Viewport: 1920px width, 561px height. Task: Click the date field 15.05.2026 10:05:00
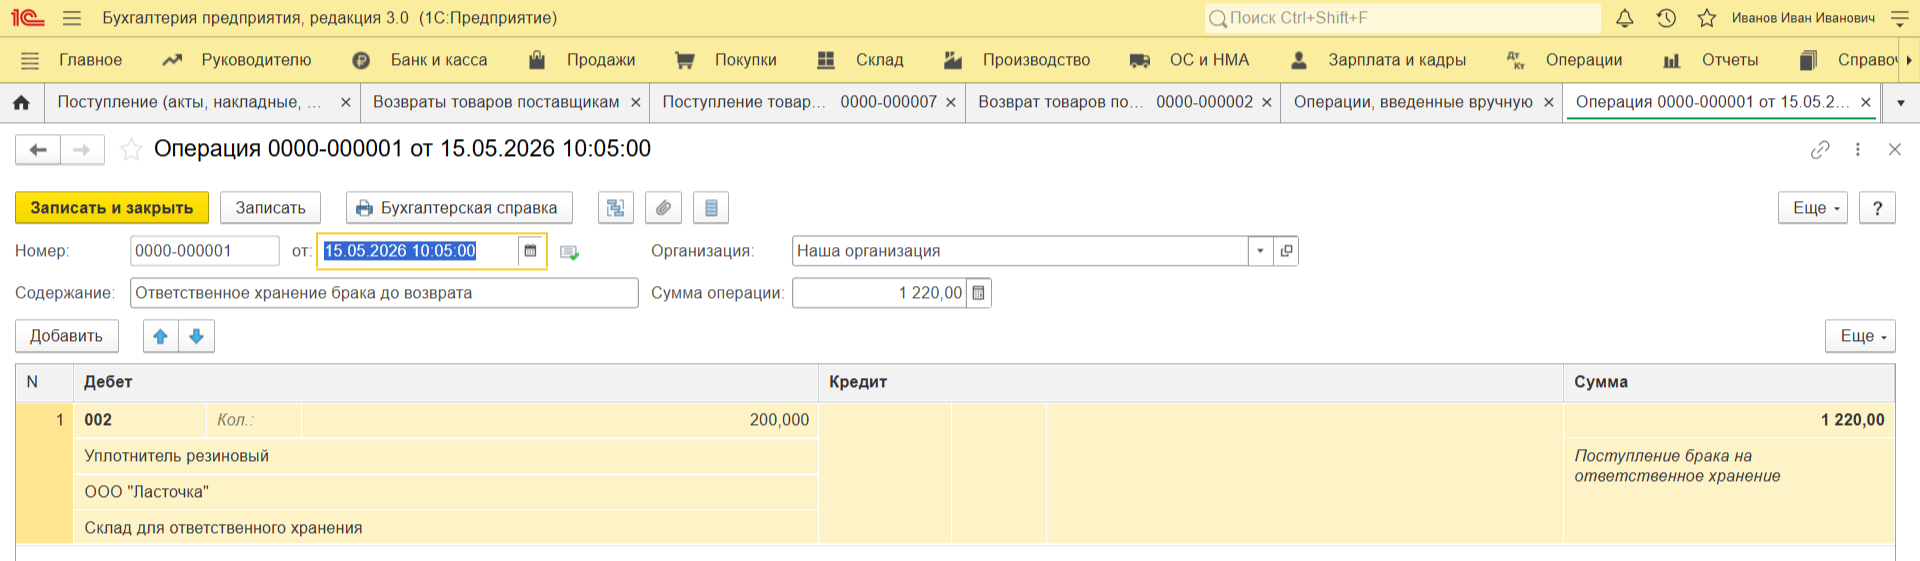(418, 251)
